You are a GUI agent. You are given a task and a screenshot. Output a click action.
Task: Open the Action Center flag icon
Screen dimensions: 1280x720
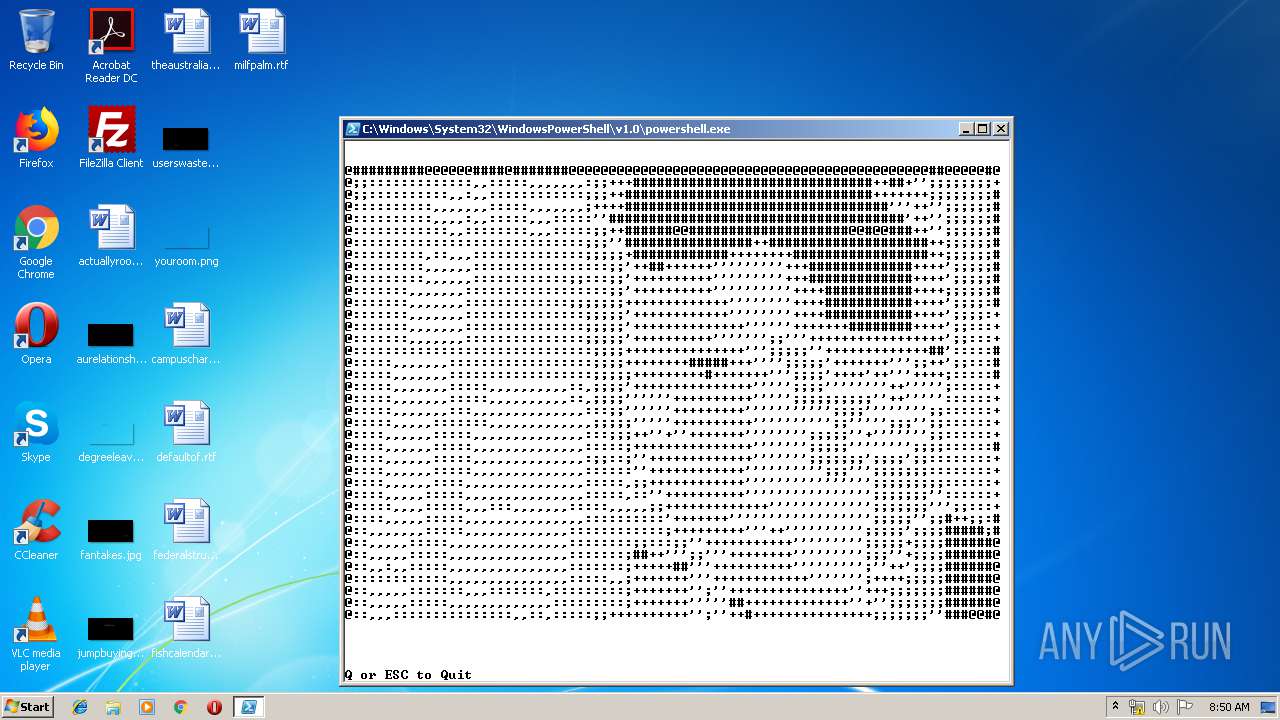tap(1185, 707)
